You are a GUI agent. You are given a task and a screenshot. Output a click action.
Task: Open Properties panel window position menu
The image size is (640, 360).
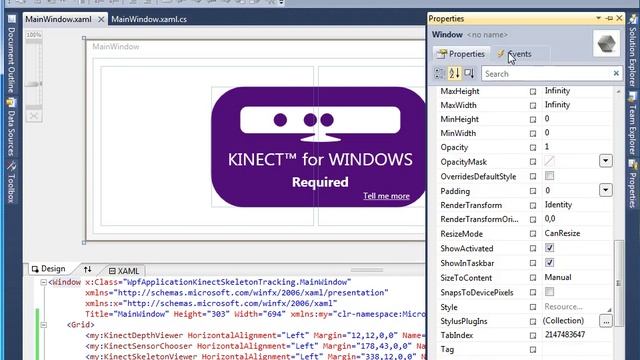(598, 18)
